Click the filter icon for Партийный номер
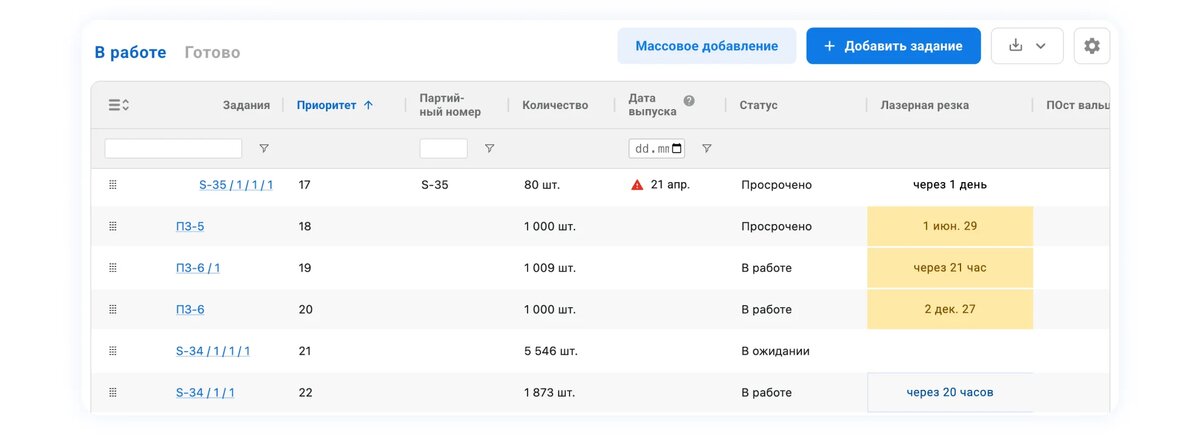The width and height of the screenshot is (1200, 435). point(489,148)
